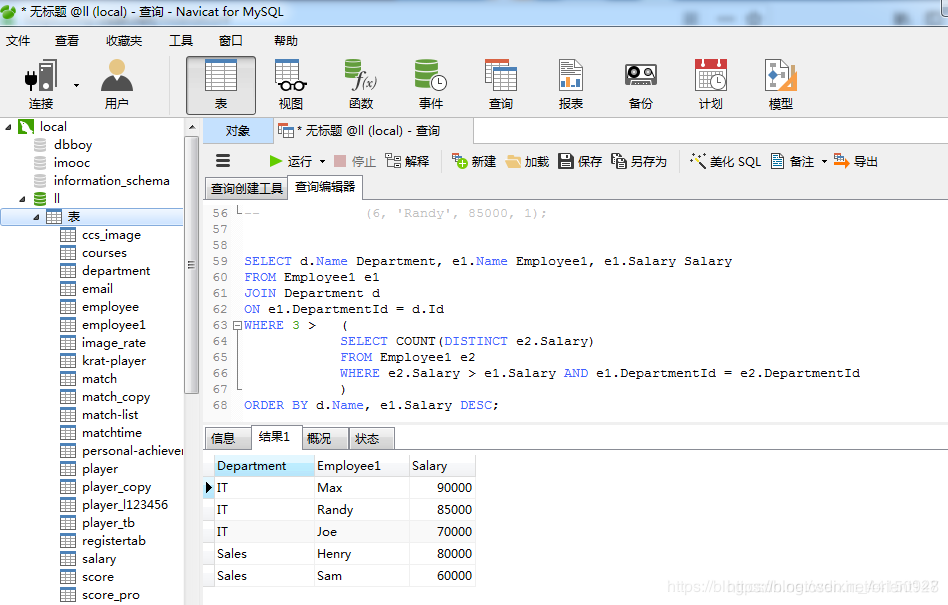This screenshot has width=948, height=605.
Task: Click the Comment (备注) button
Action: pos(793,161)
